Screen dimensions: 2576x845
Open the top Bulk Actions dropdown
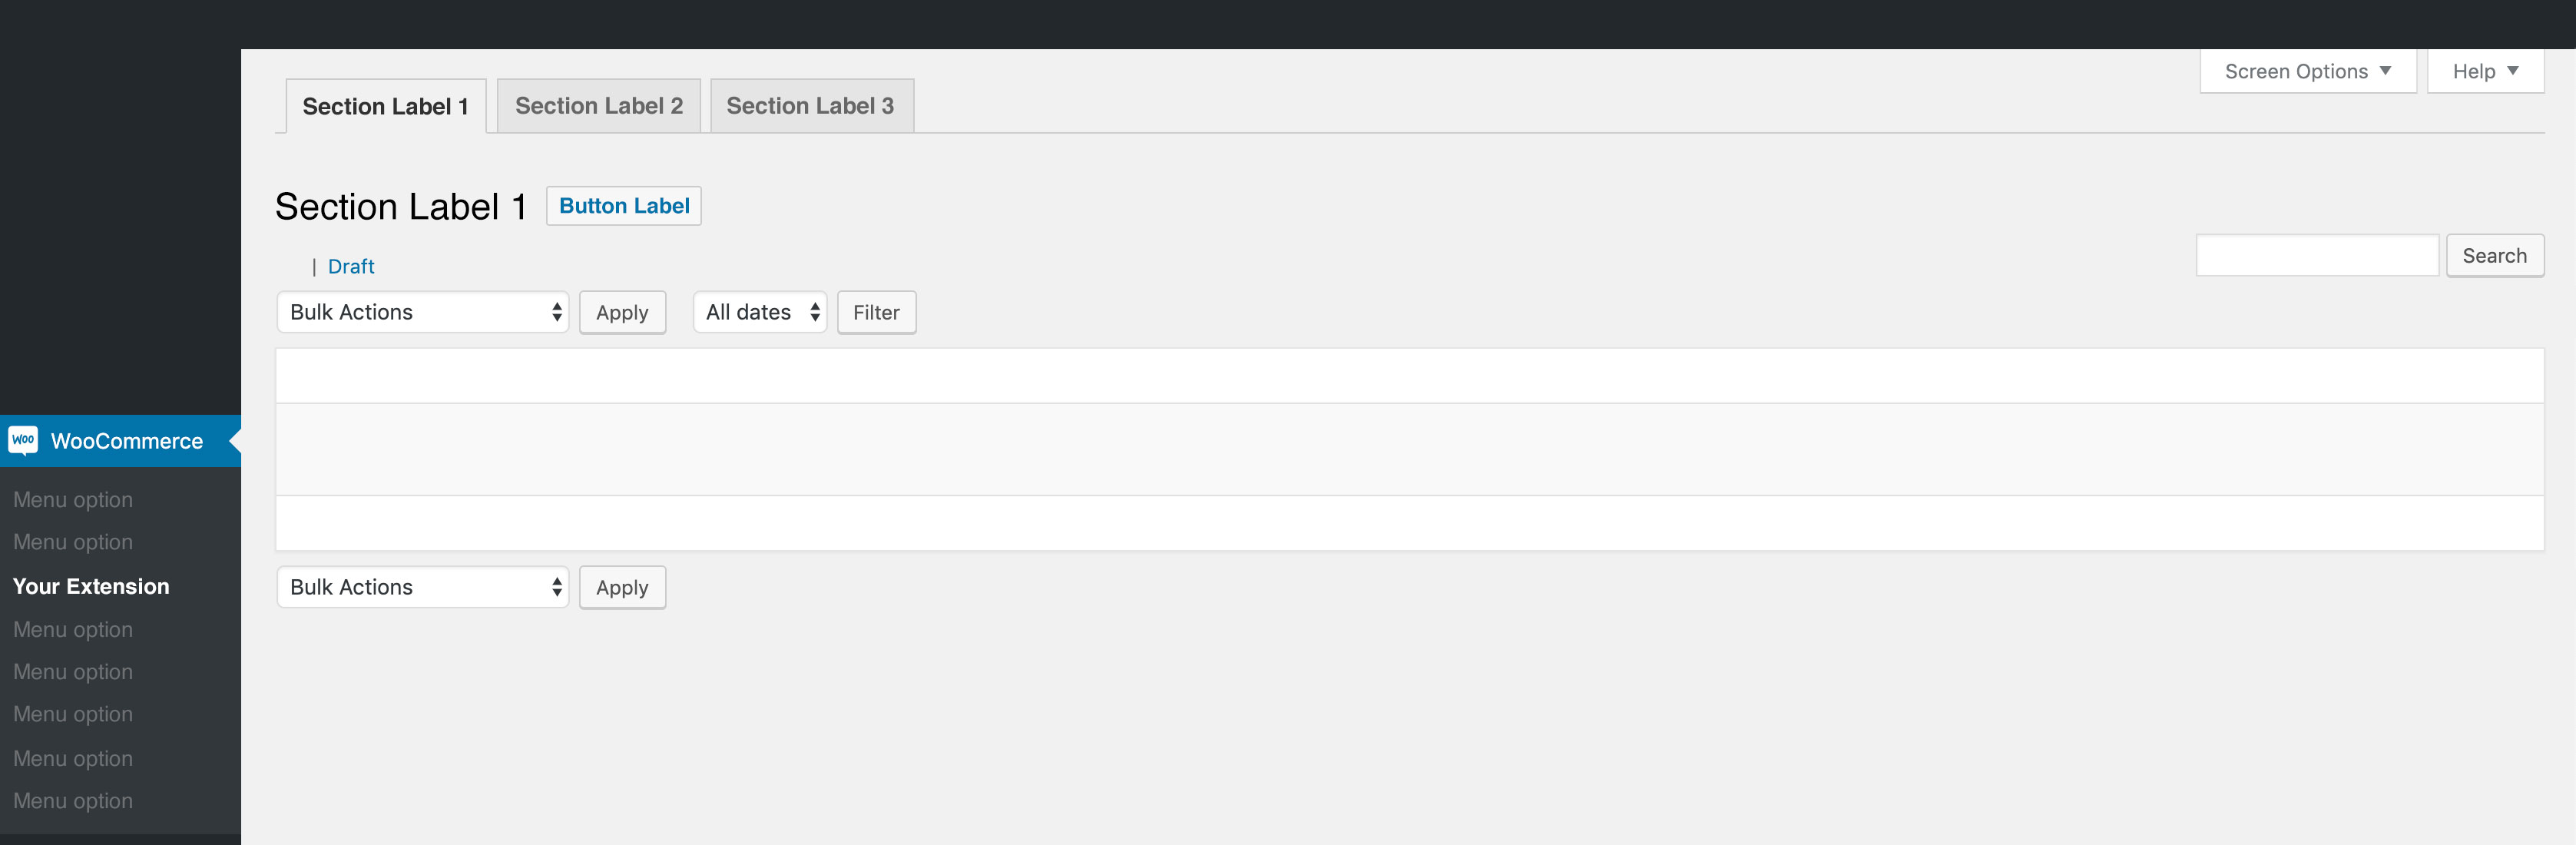click(423, 312)
